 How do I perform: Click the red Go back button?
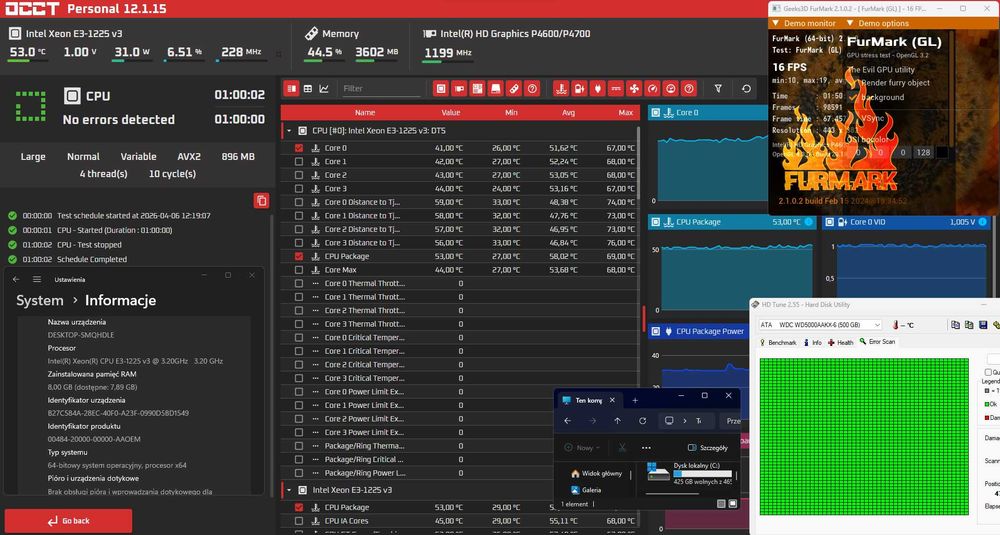pos(68,521)
